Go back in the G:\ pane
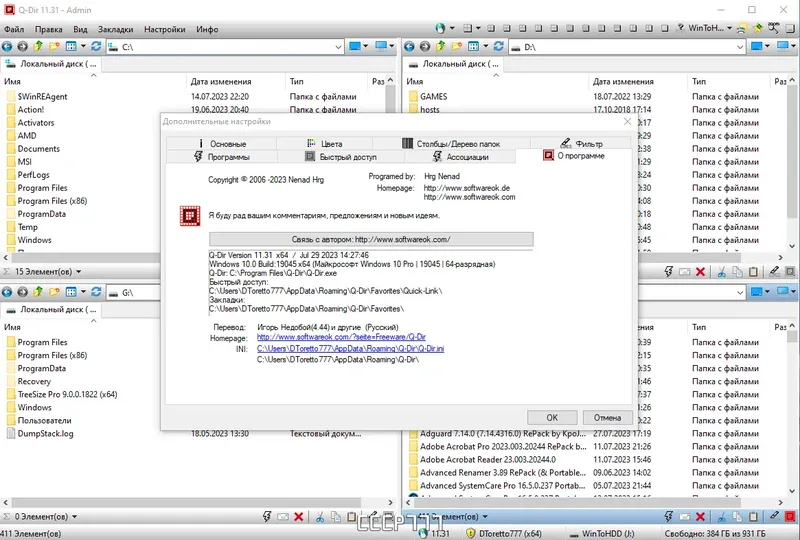 [x=7, y=292]
